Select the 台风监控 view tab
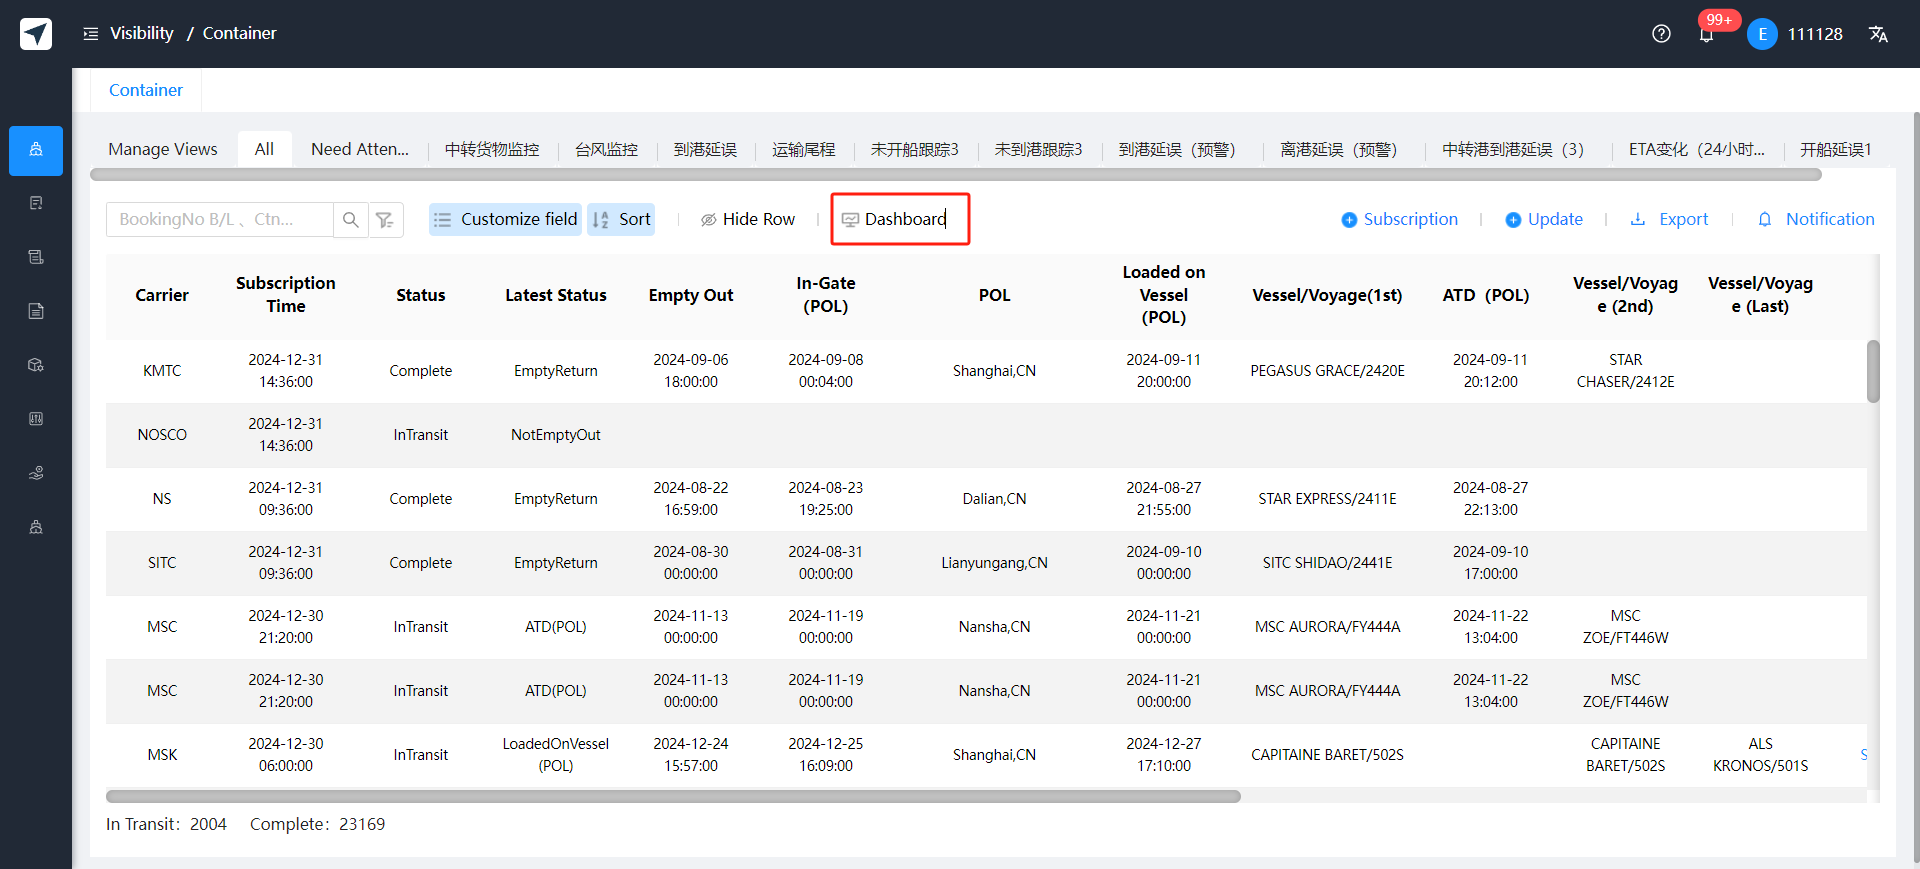This screenshot has height=869, width=1920. [606, 149]
